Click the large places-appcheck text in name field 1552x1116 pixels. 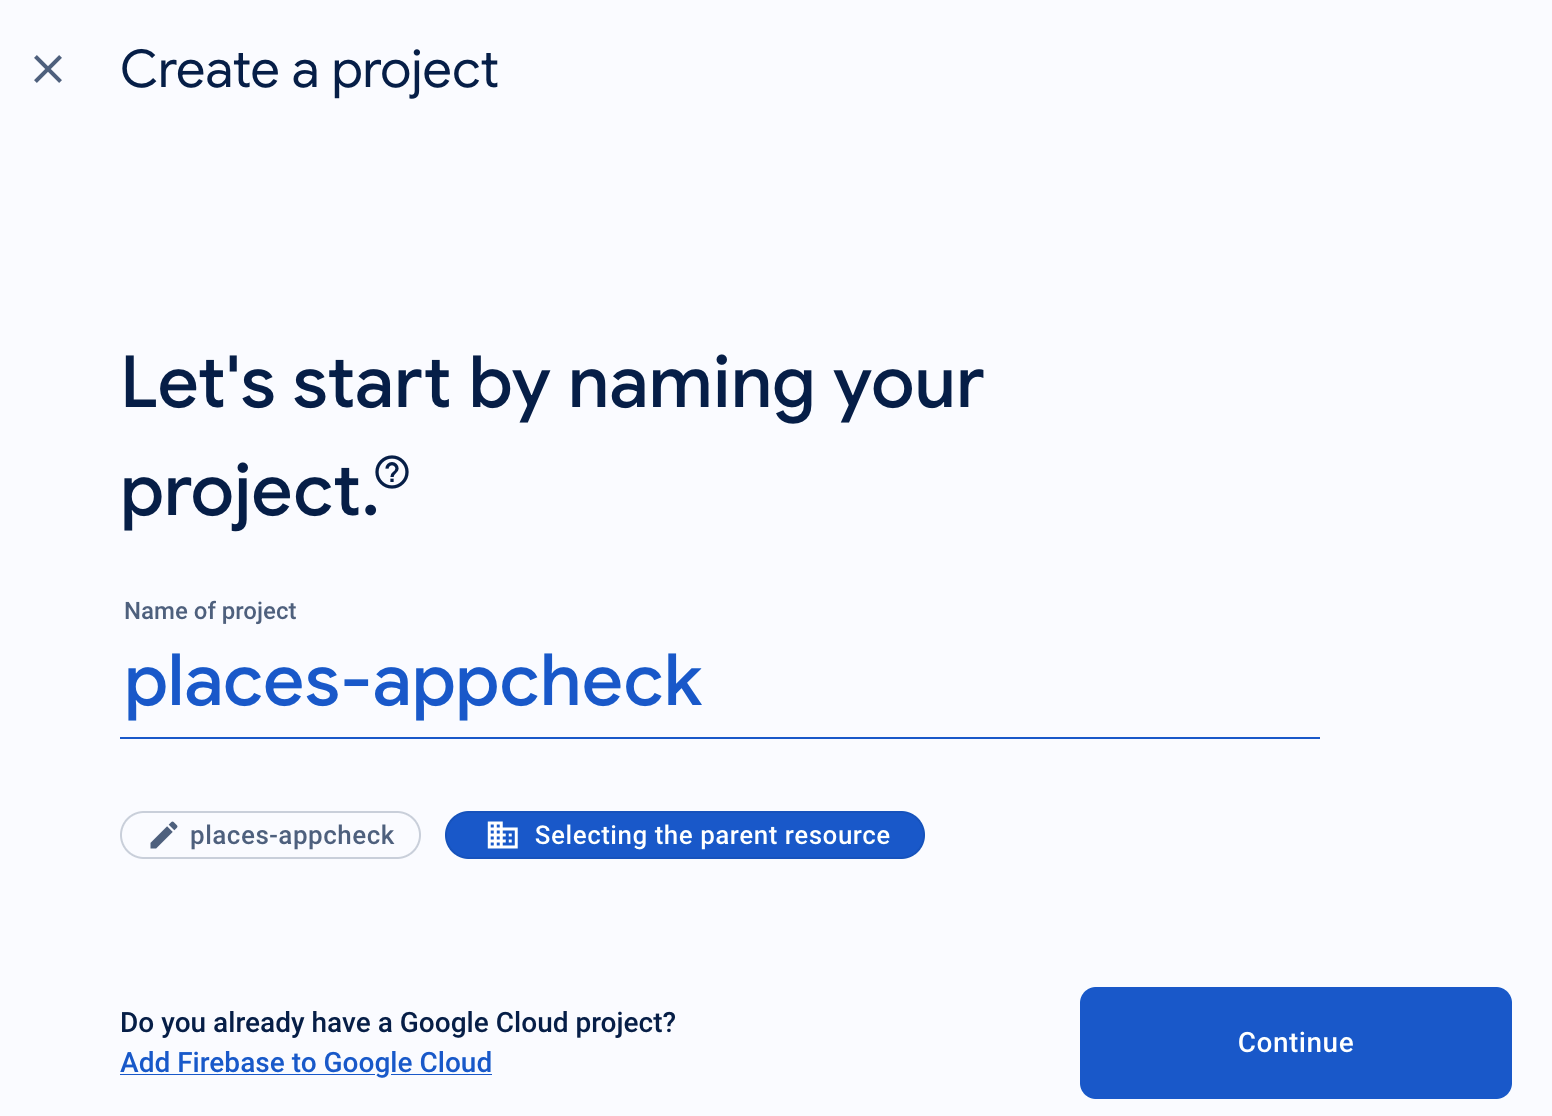pos(413,682)
